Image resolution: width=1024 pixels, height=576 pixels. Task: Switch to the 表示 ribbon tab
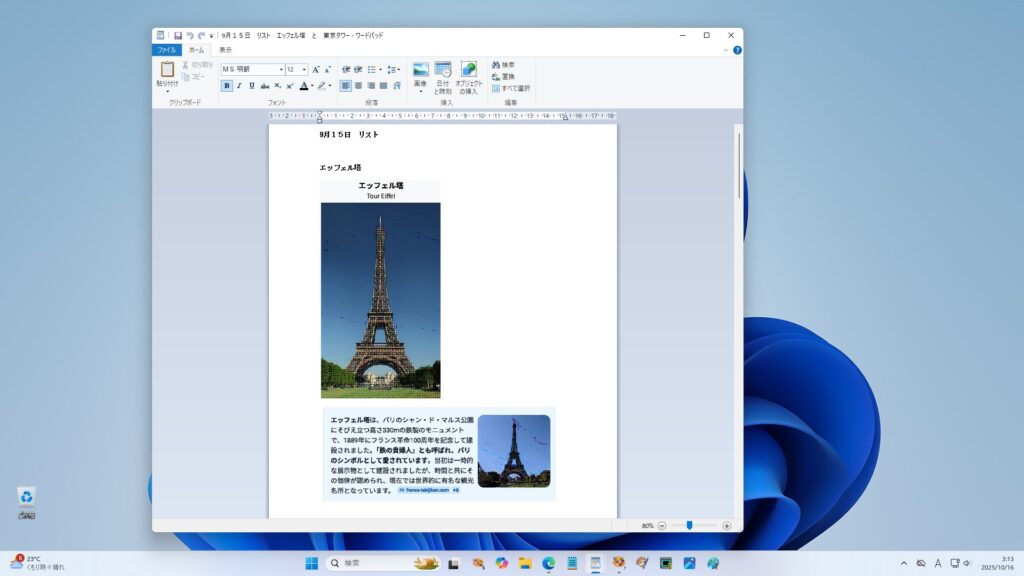(225, 49)
